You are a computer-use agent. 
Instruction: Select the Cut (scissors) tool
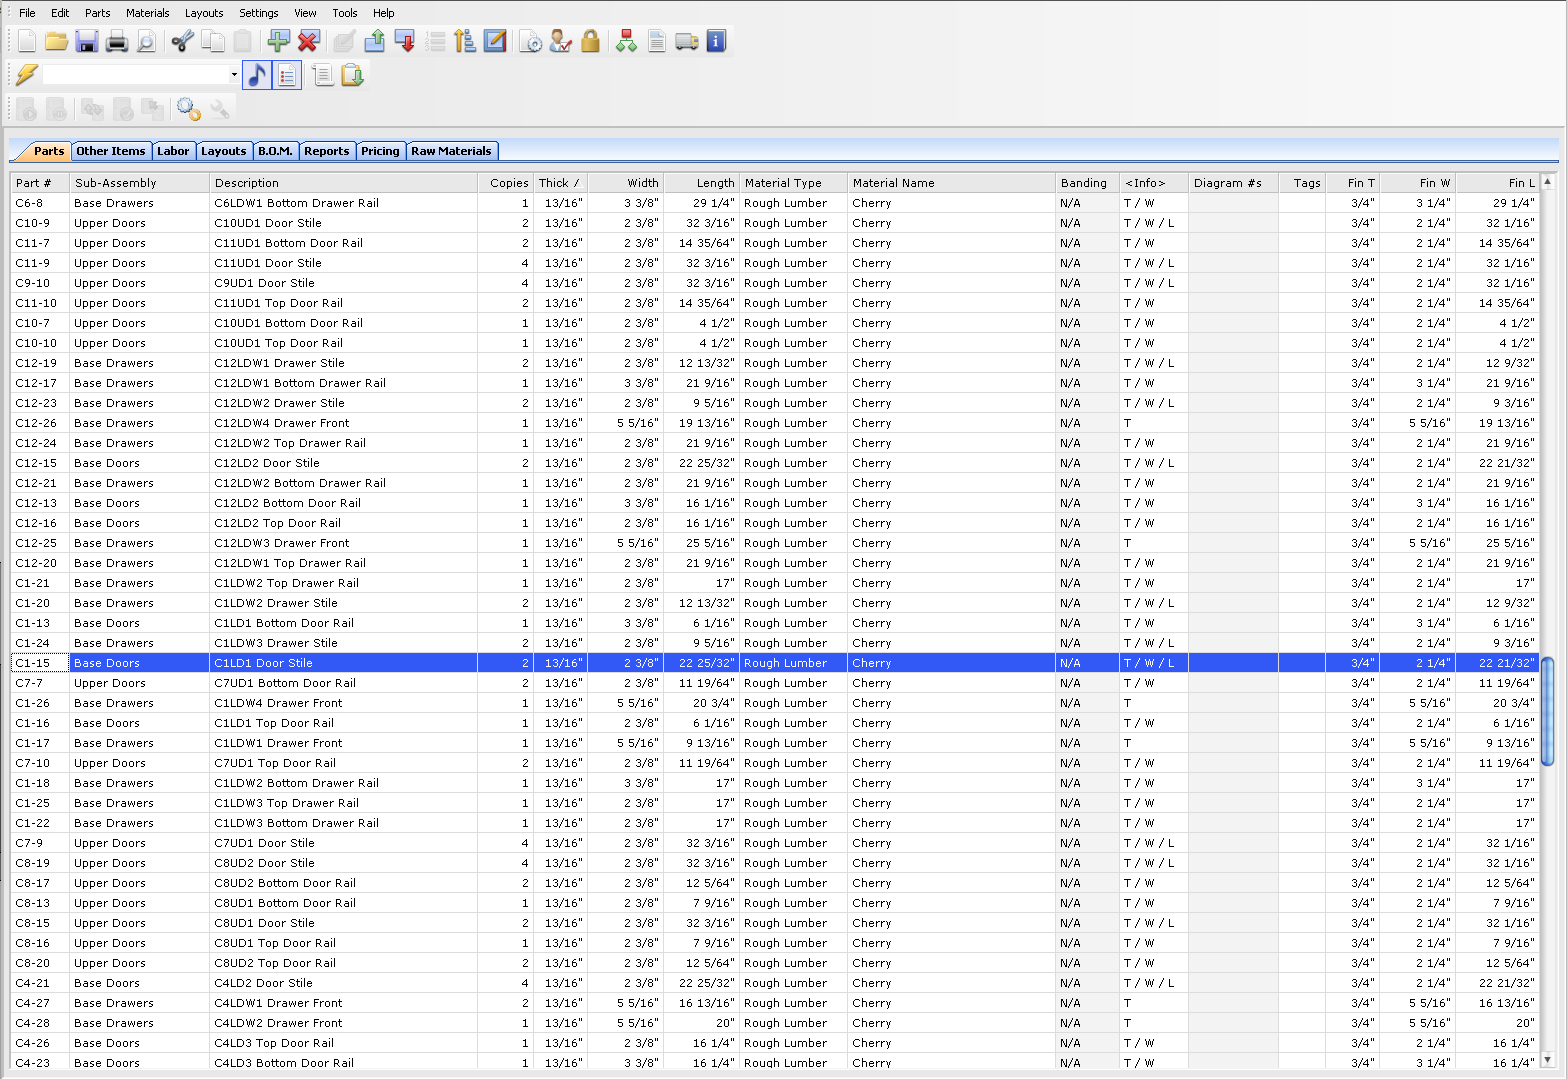[182, 41]
